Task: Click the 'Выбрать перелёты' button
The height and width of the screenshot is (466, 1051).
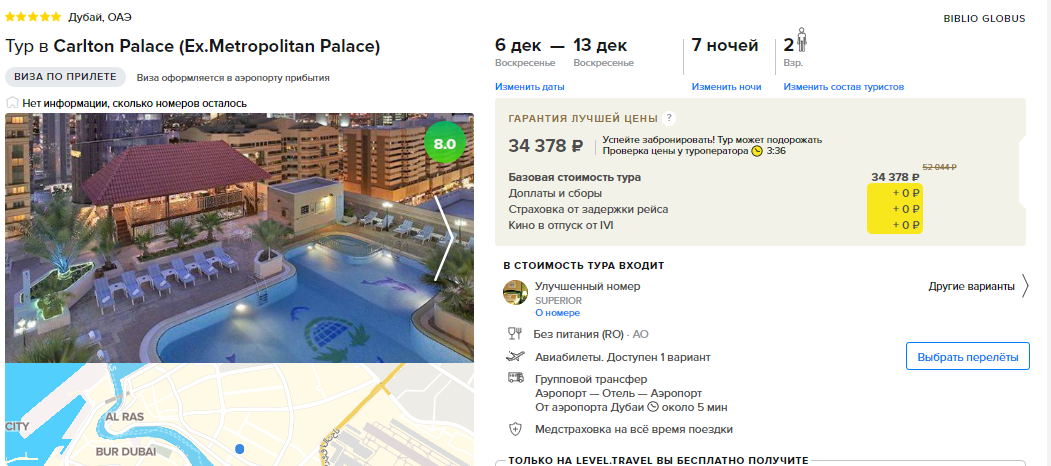Action: [x=967, y=357]
